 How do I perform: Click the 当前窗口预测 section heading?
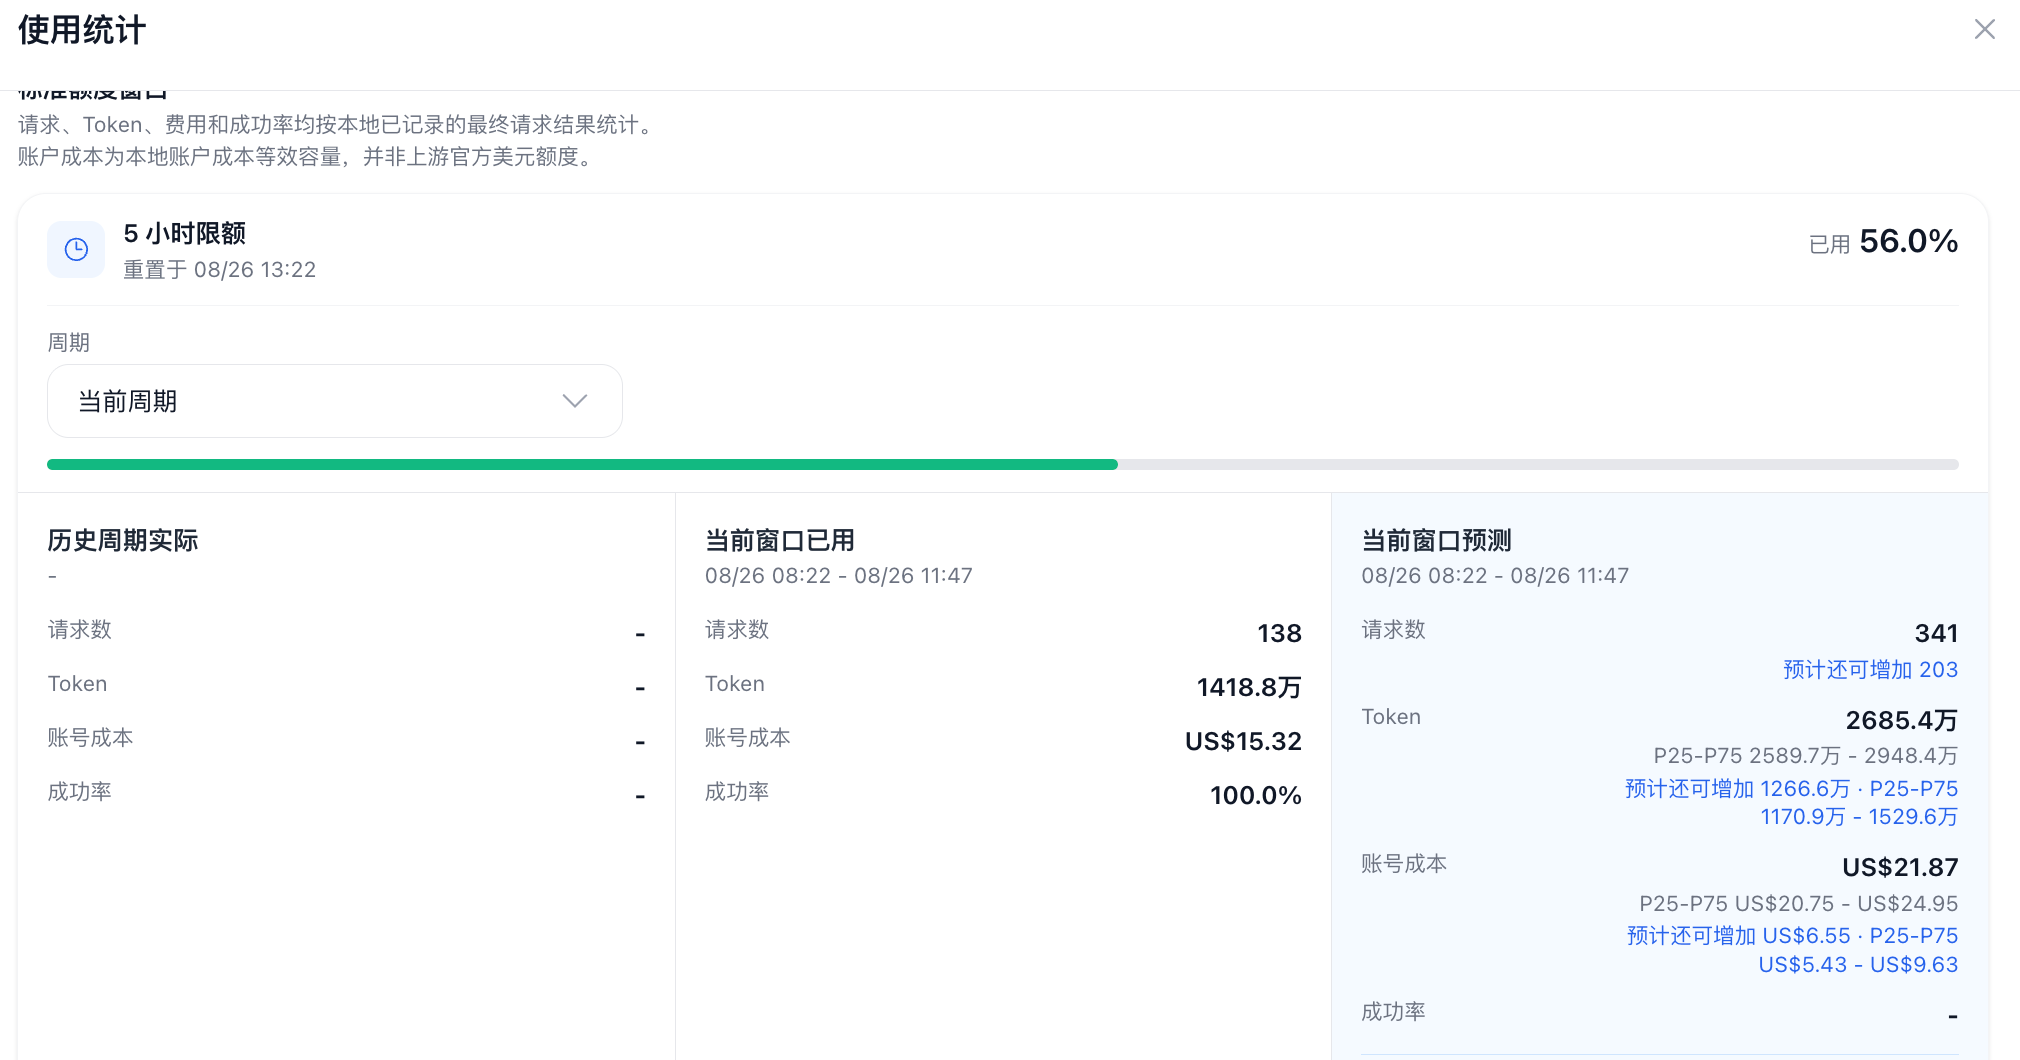(x=1436, y=540)
